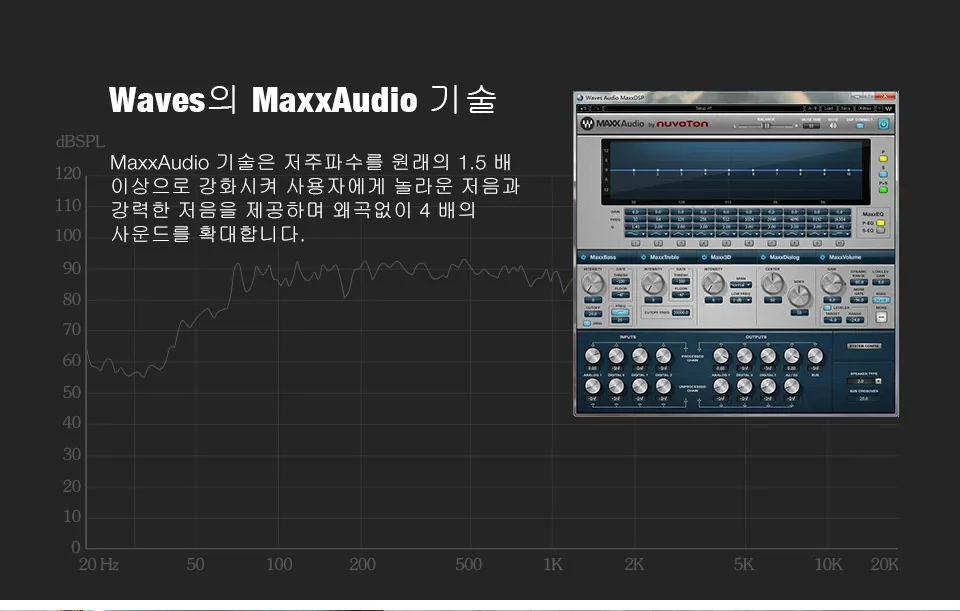Click the Mute speaker icon
Screen dimensions: 960x611
click(x=833, y=126)
